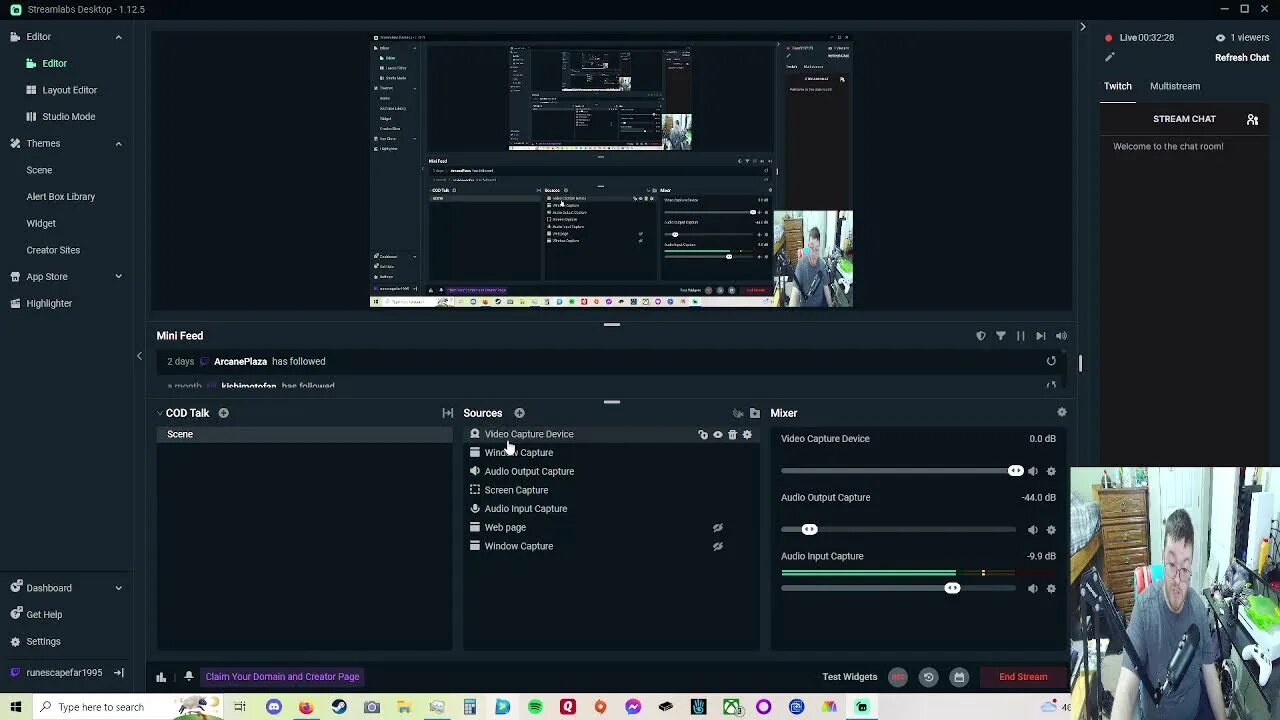Viewport: 1280px width, 720px height.
Task: Open the performance stats bar chart icon
Action: 161,677
